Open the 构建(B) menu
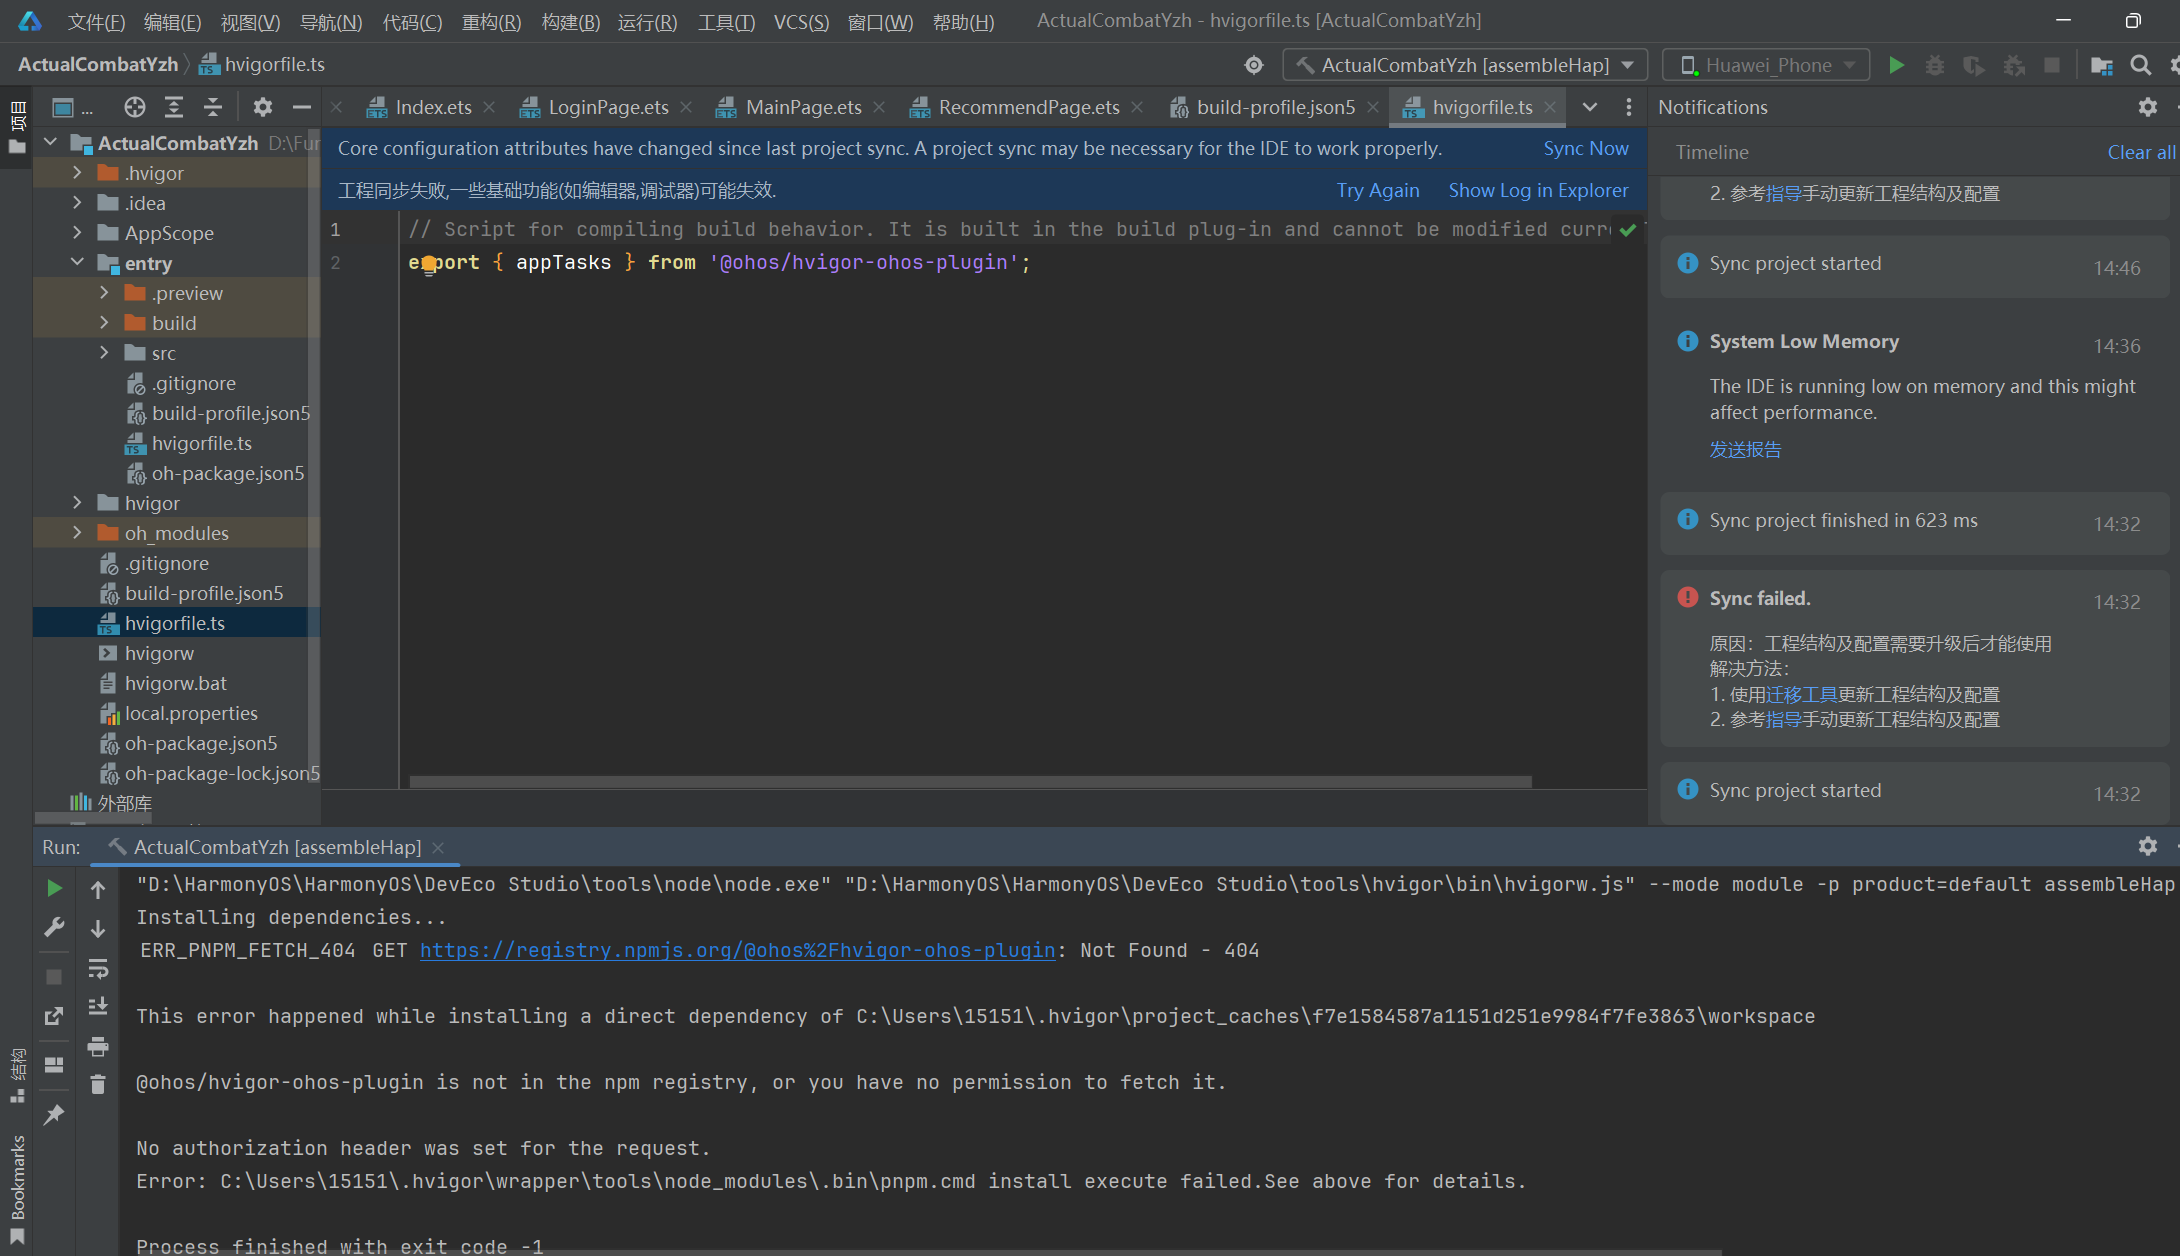The height and width of the screenshot is (1256, 2180). [570, 22]
